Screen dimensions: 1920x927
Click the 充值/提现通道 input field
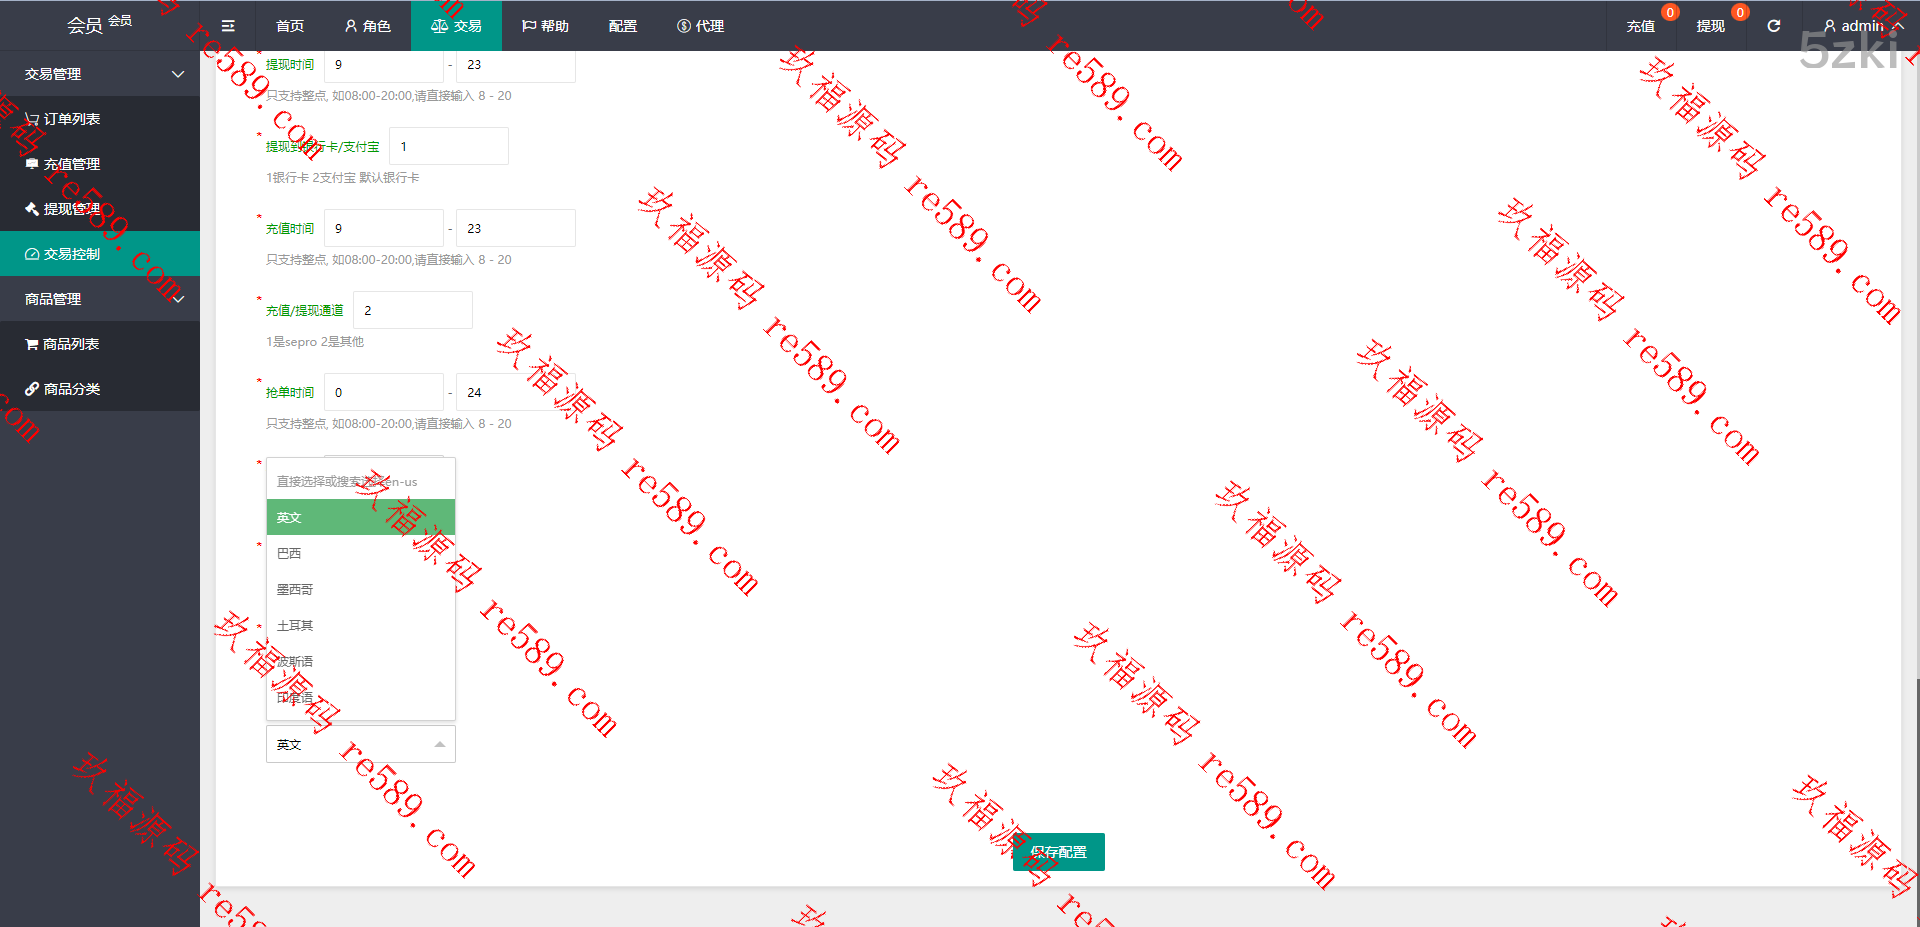click(x=412, y=310)
